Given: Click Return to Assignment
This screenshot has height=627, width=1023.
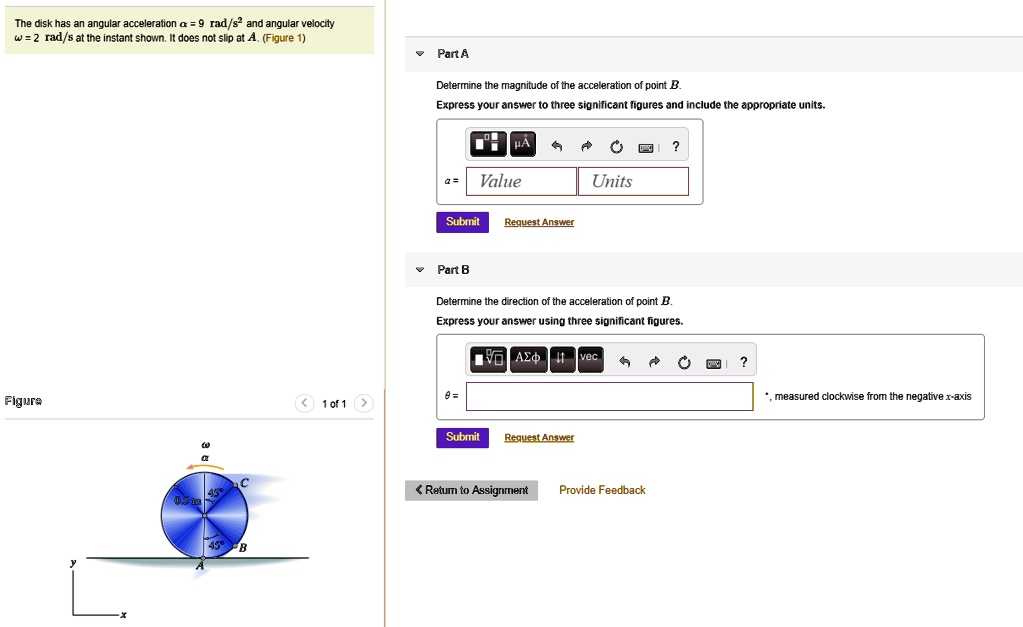Looking at the screenshot, I should point(471,490).
